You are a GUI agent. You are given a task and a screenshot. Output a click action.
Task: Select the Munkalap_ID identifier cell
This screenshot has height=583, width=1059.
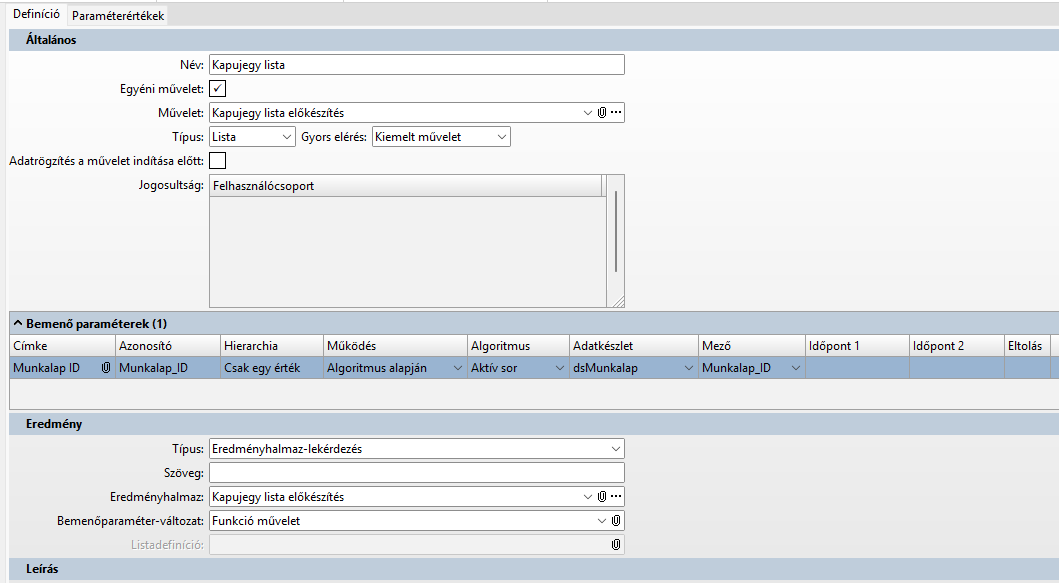pyautogui.click(x=167, y=368)
